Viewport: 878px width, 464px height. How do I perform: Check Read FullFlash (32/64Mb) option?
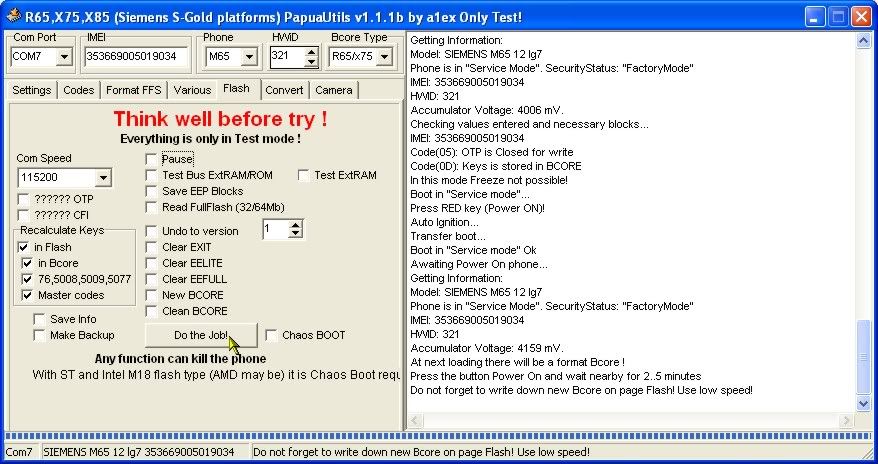(151, 207)
